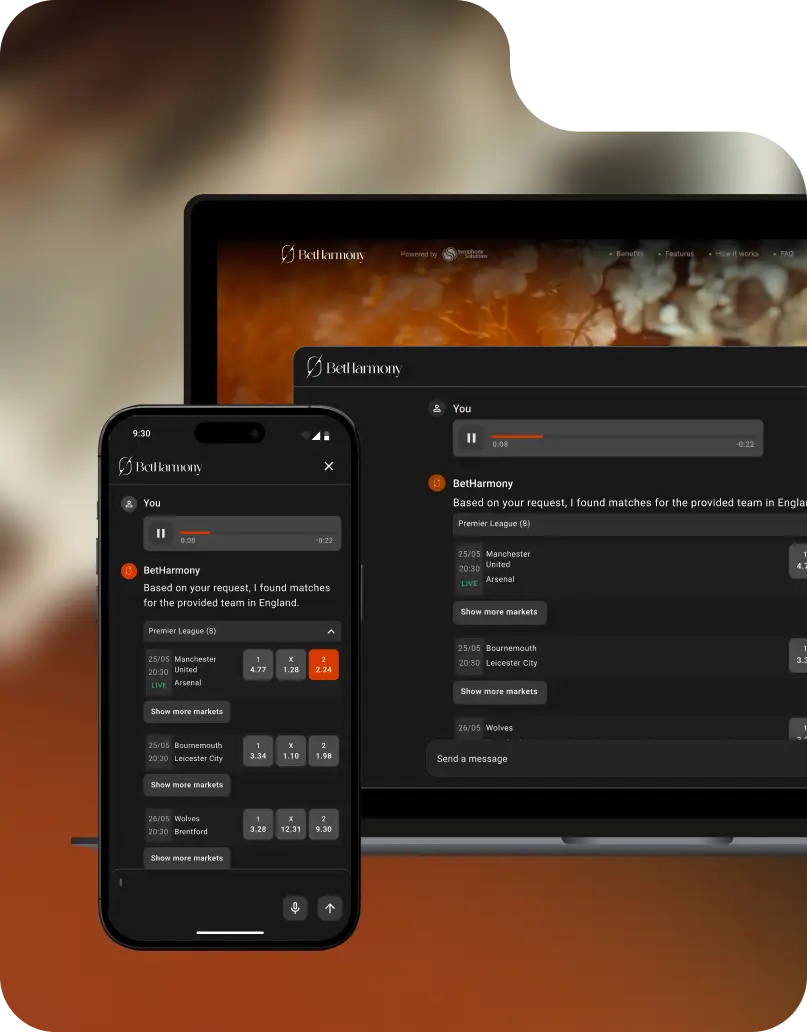The width and height of the screenshot is (807, 1032).
Task: Click the LIVE label on the phone match
Action: pyautogui.click(x=159, y=685)
